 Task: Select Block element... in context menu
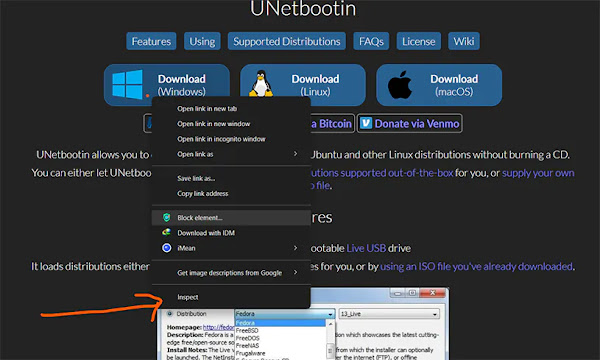[x=231, y=218]
